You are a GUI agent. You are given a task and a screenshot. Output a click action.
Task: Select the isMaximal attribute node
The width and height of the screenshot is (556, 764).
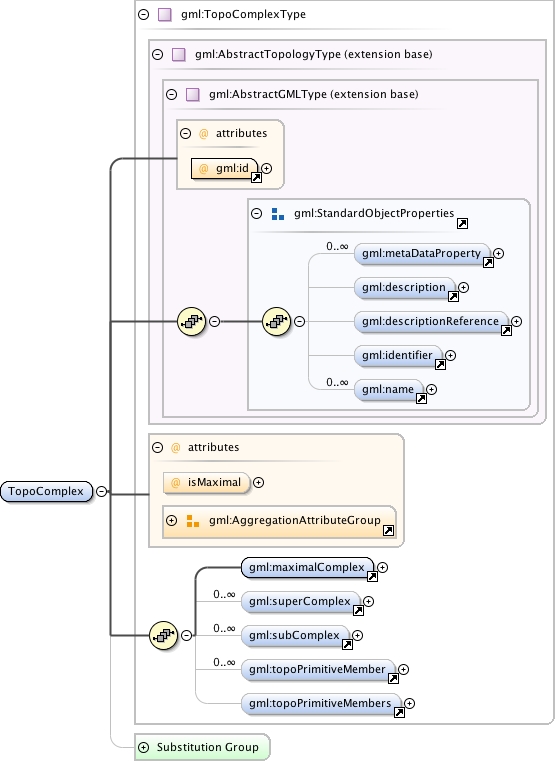tap(207, 483)
